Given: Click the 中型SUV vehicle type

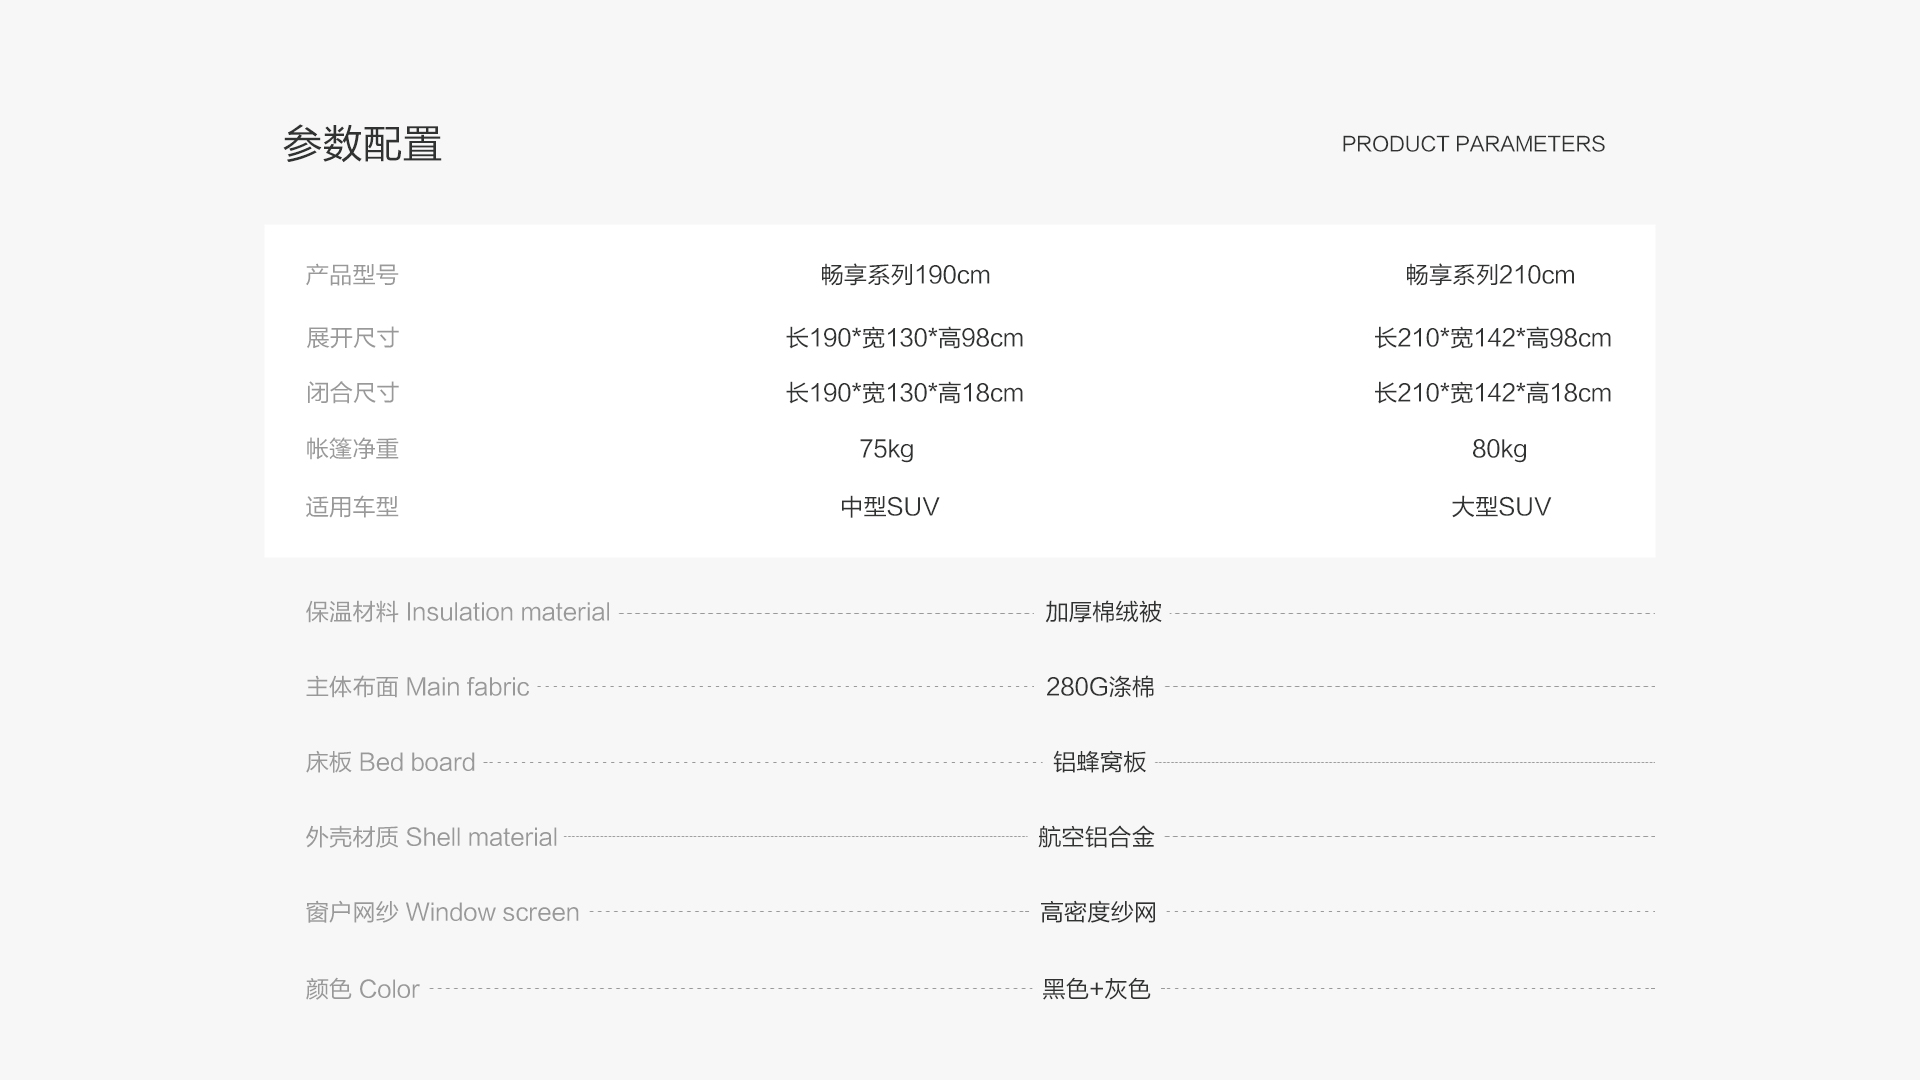Looking at the screenshot, I should [x=889, y=507].
